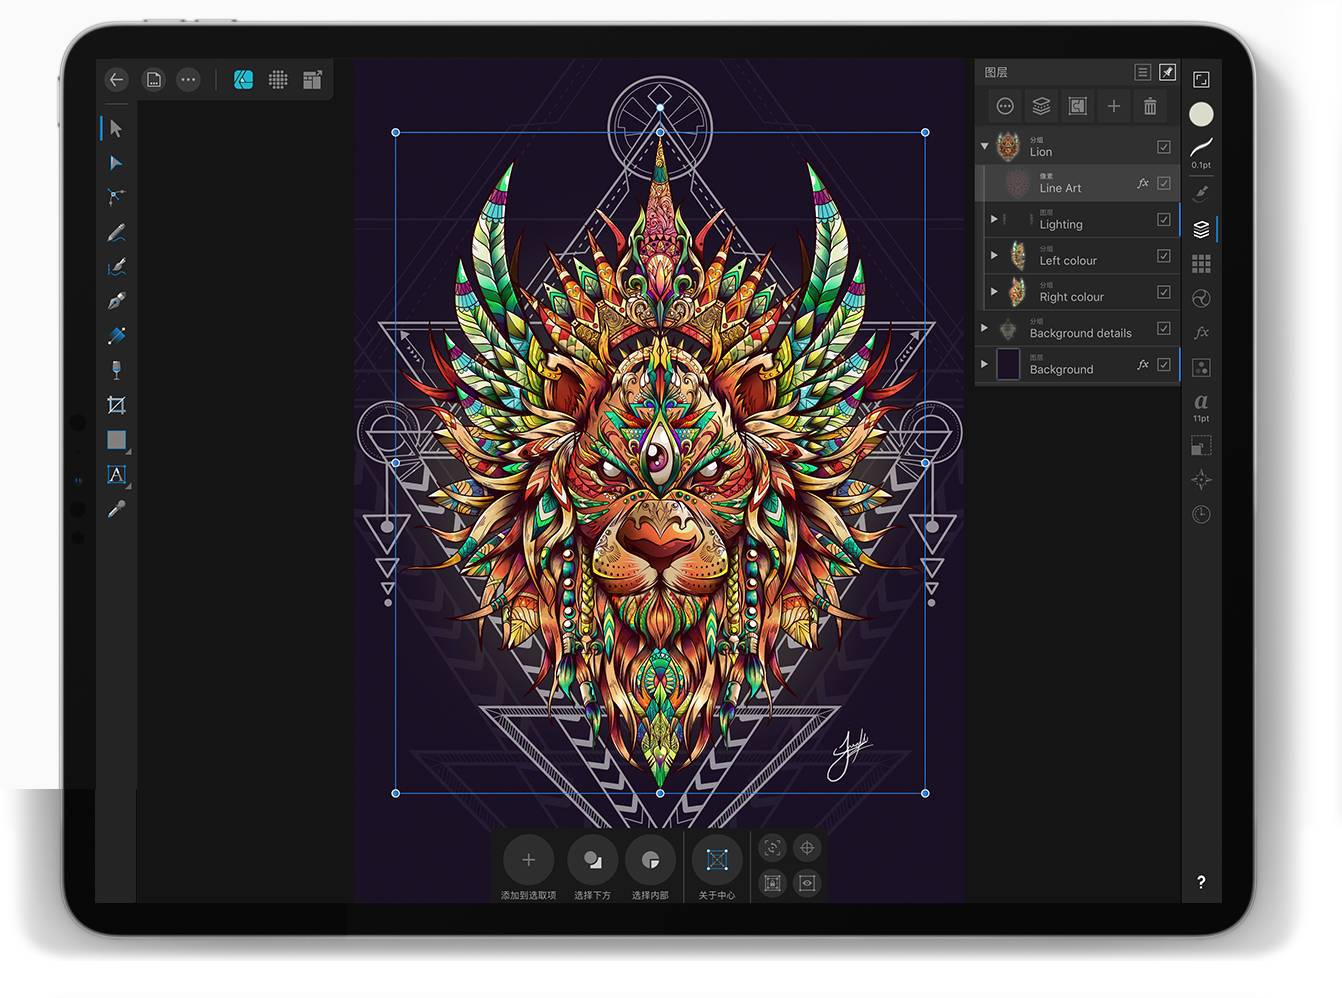The height and width of the screenshot is (998, 1342).
Task: Uncheck the Left colour layer visibility
Action: point(1164,256)
